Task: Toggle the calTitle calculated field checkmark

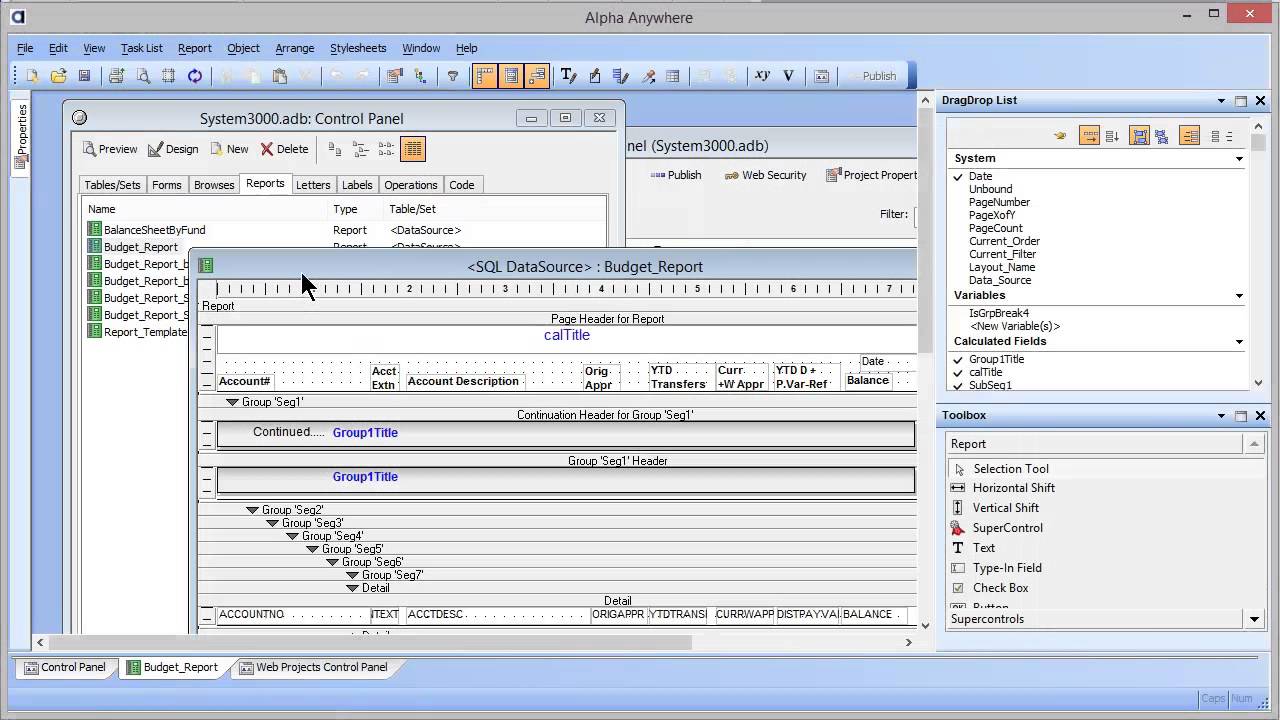Action: (958, 372)
